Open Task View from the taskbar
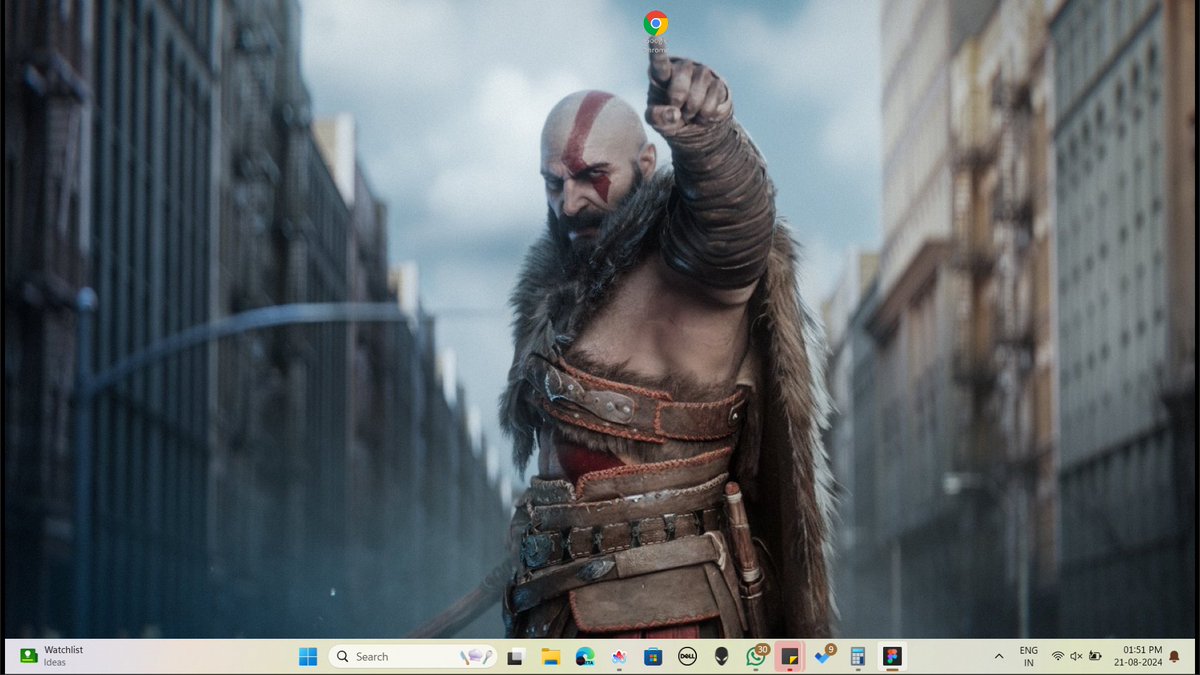 point(516,657)
